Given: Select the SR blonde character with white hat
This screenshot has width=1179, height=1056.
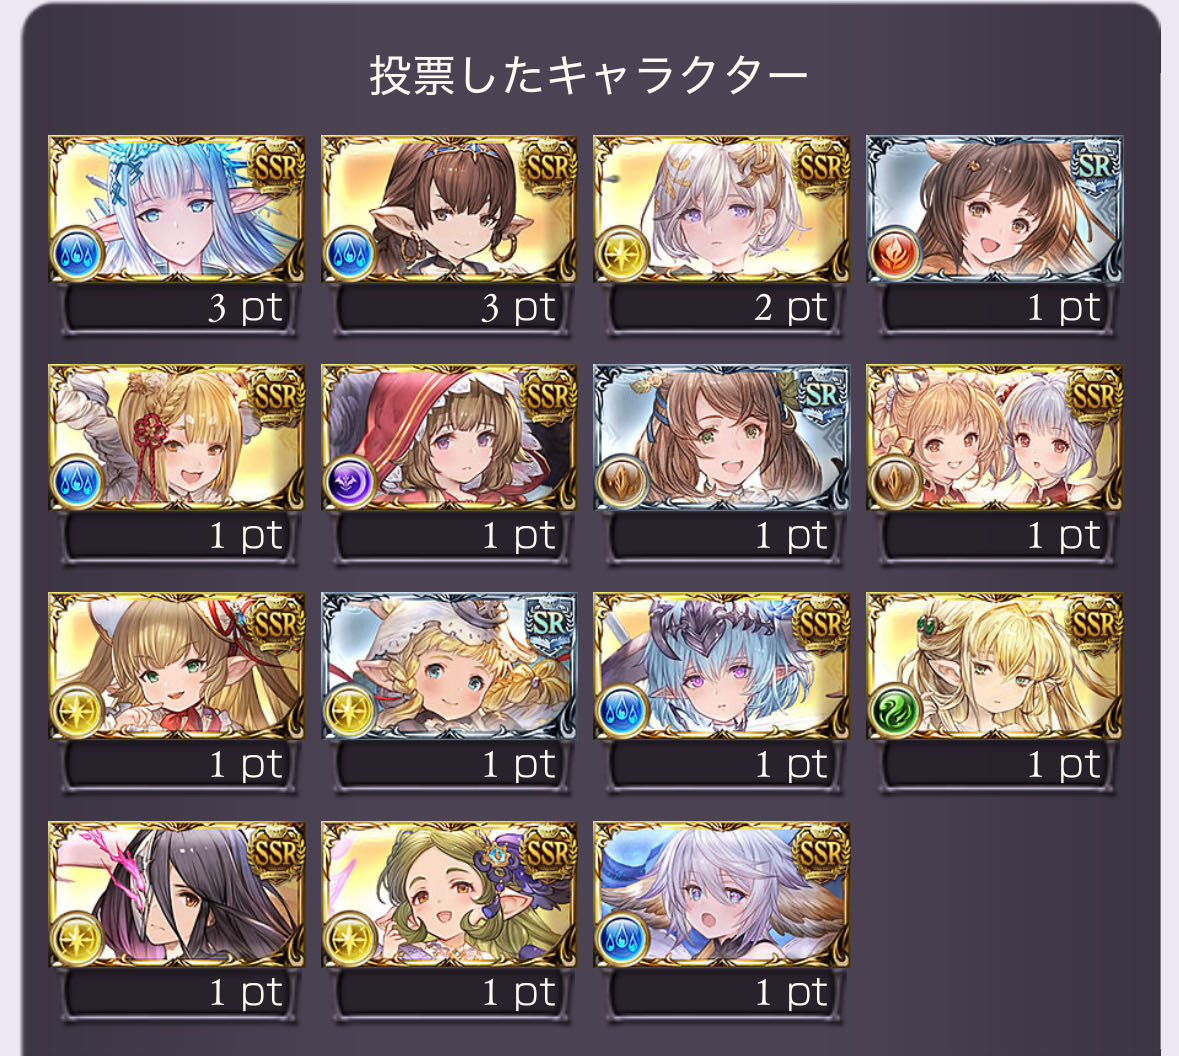Looking at the screenshot, I should pos(449,665).
